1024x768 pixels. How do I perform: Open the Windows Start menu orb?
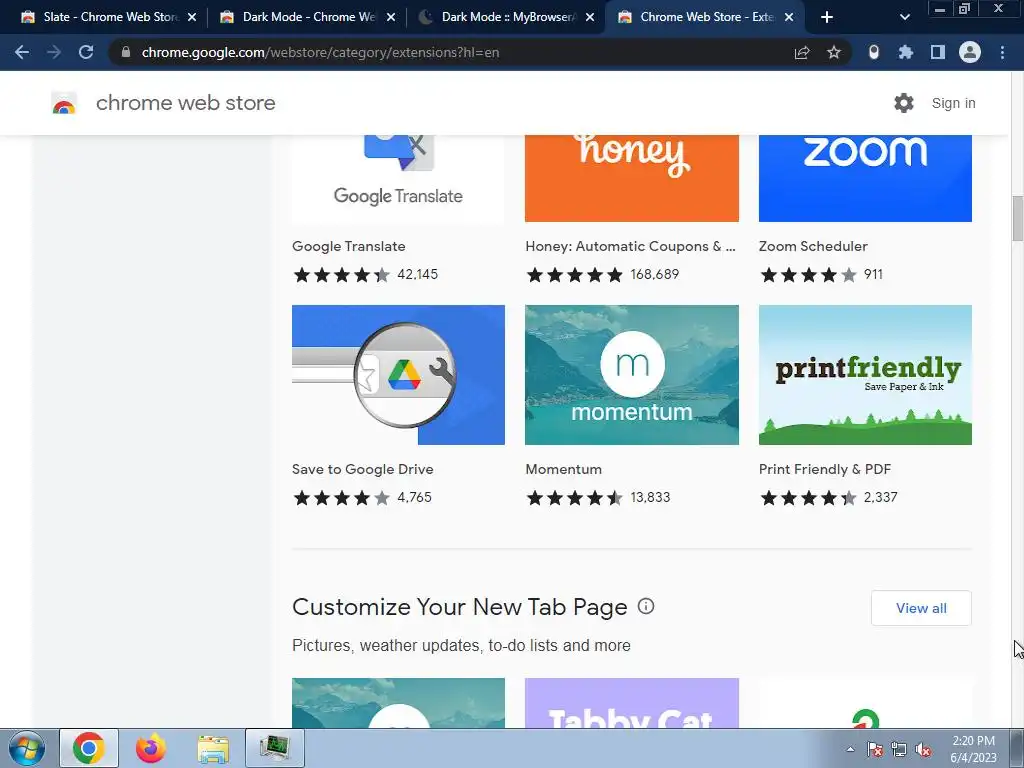click(x=26, y=748)
